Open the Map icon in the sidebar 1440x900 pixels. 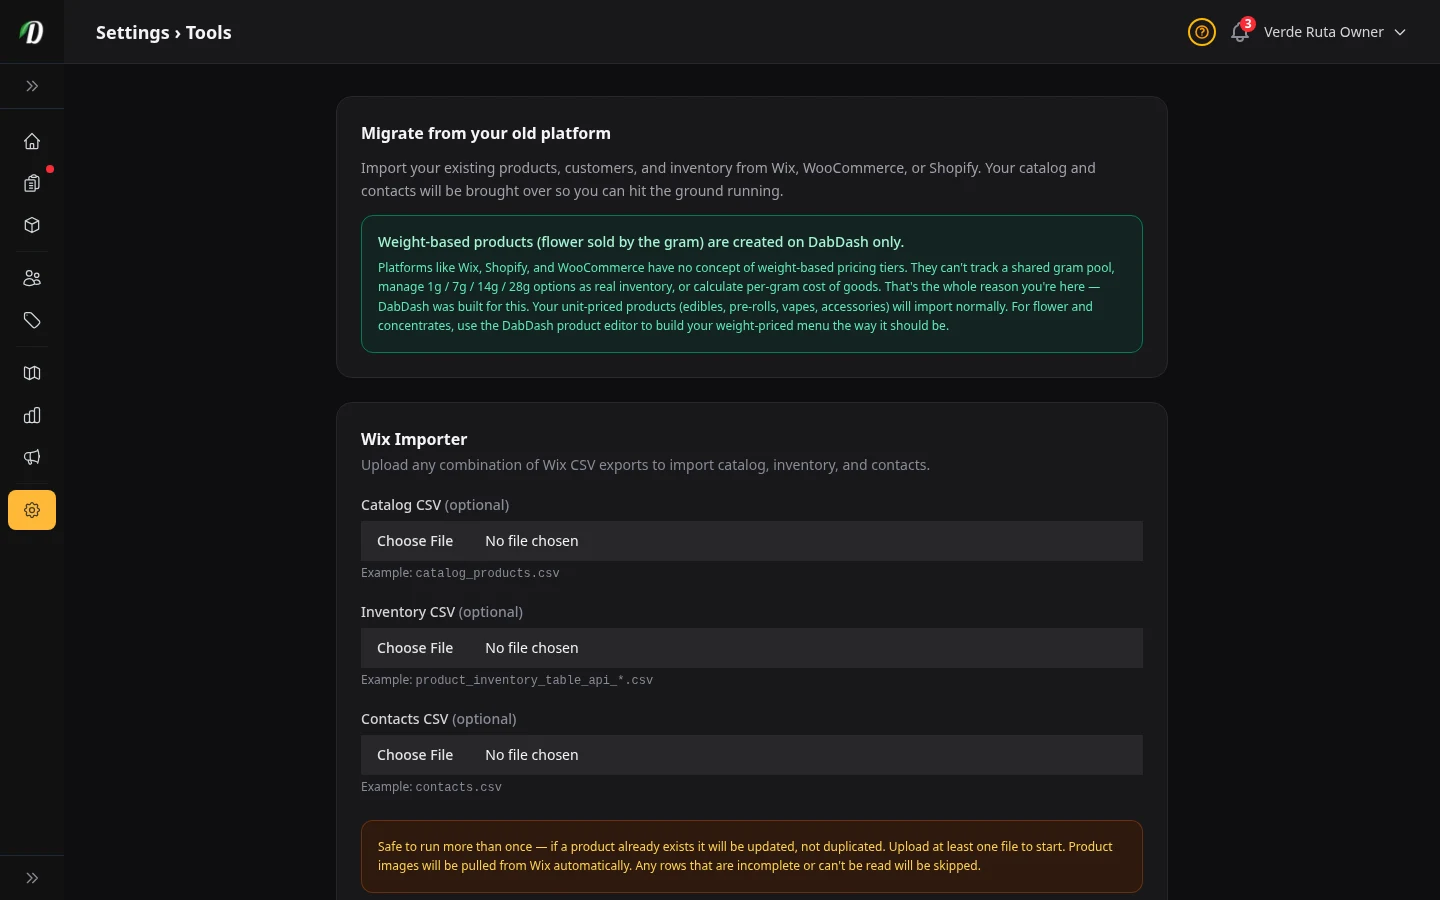[32, 373]
